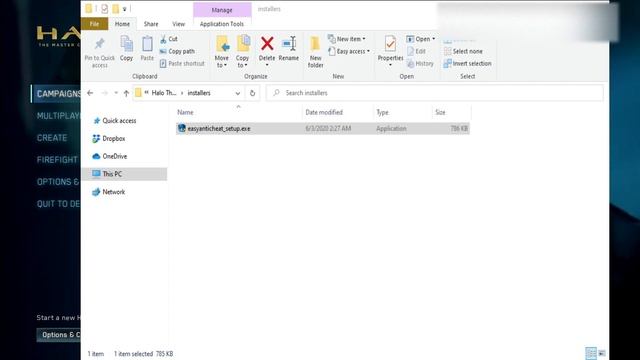Open OneDrive in navigation pane

pyautogui.click(x=109, y=156)
